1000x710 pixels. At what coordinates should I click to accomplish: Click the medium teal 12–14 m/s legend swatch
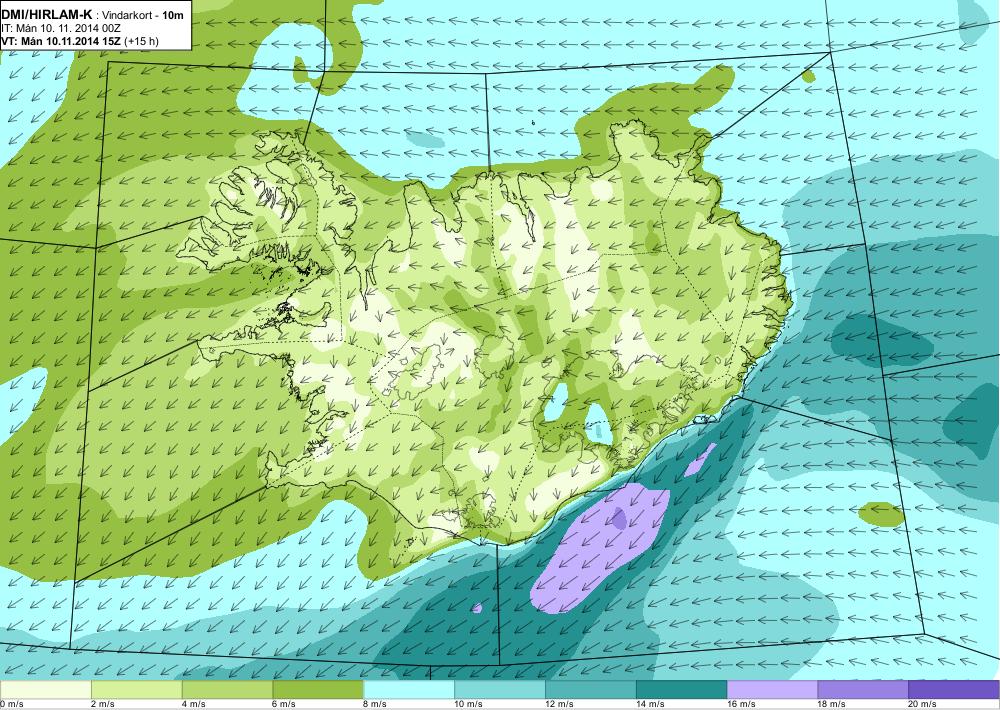point(591,690)
